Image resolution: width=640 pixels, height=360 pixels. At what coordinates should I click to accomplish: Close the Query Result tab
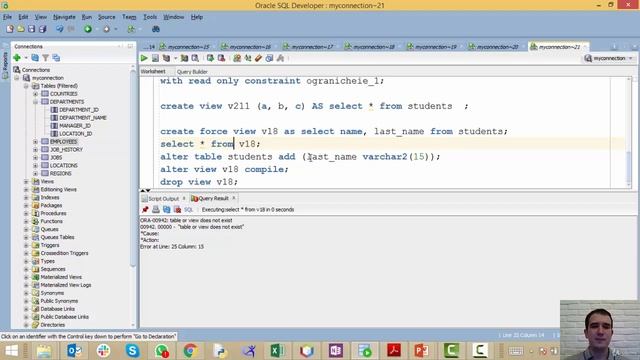click(234, 198)
